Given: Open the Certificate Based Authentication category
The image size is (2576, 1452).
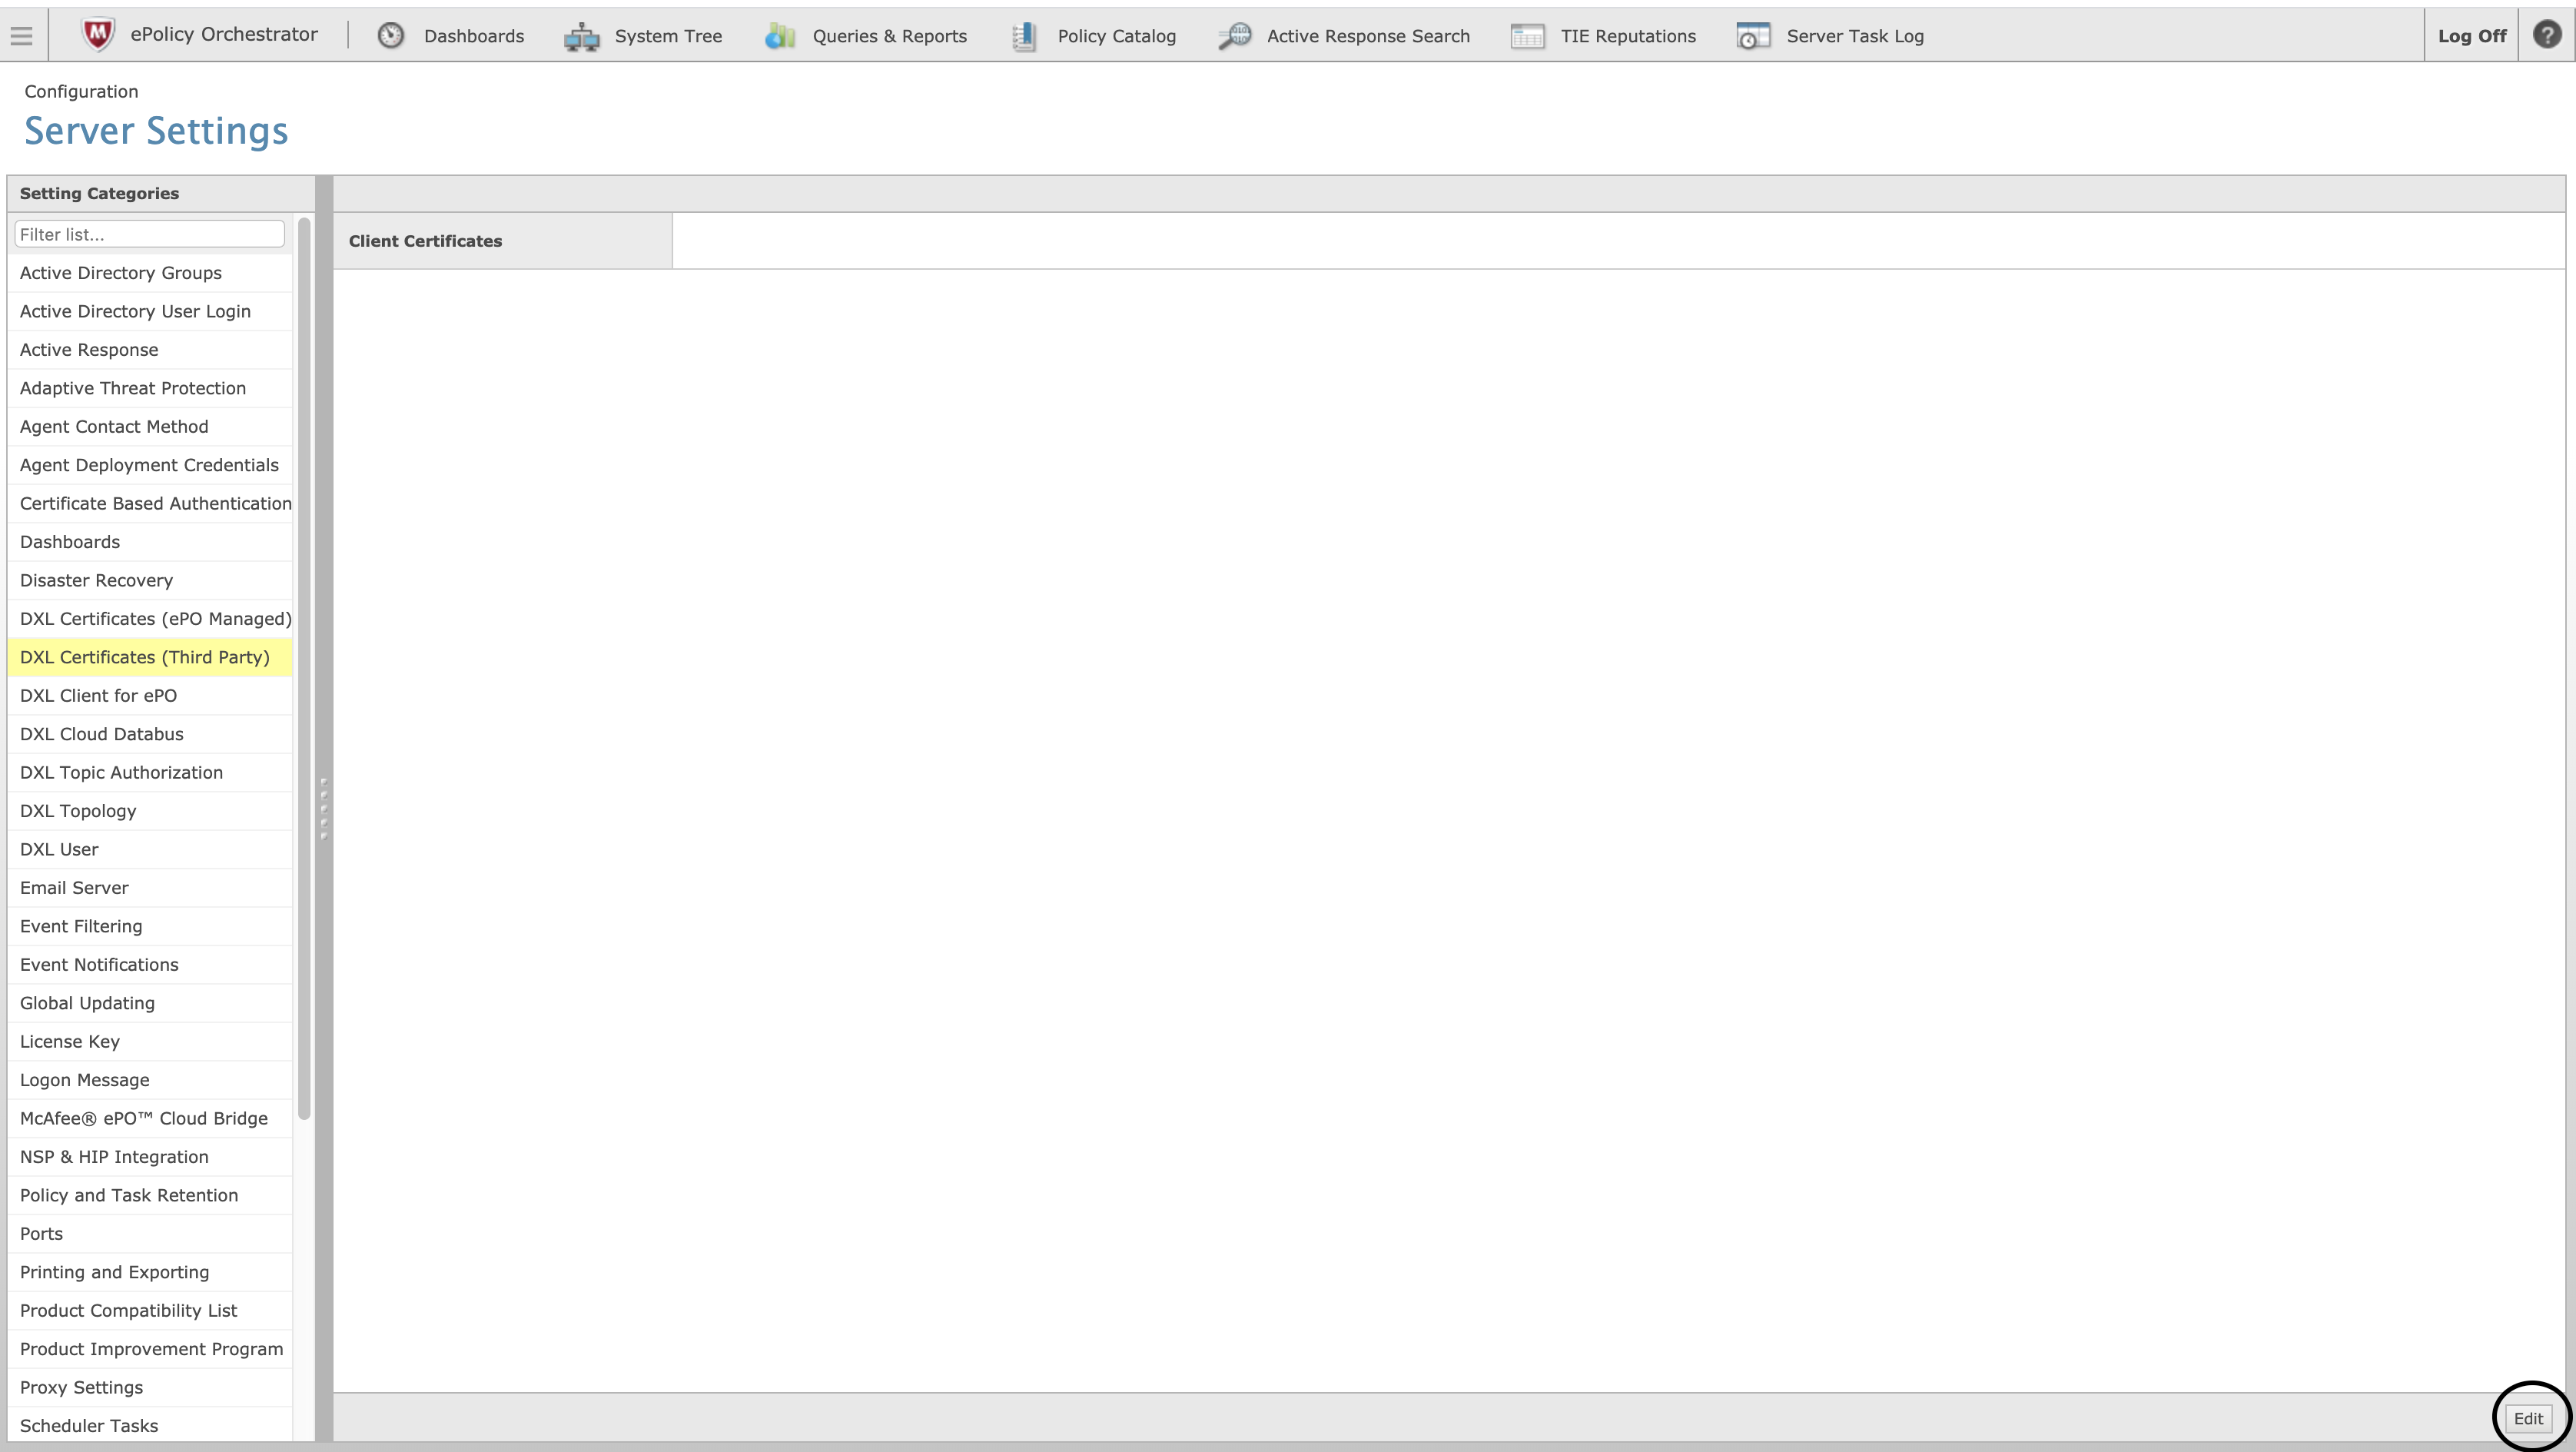Looking at the screenshot, I should tap(155, 504).
